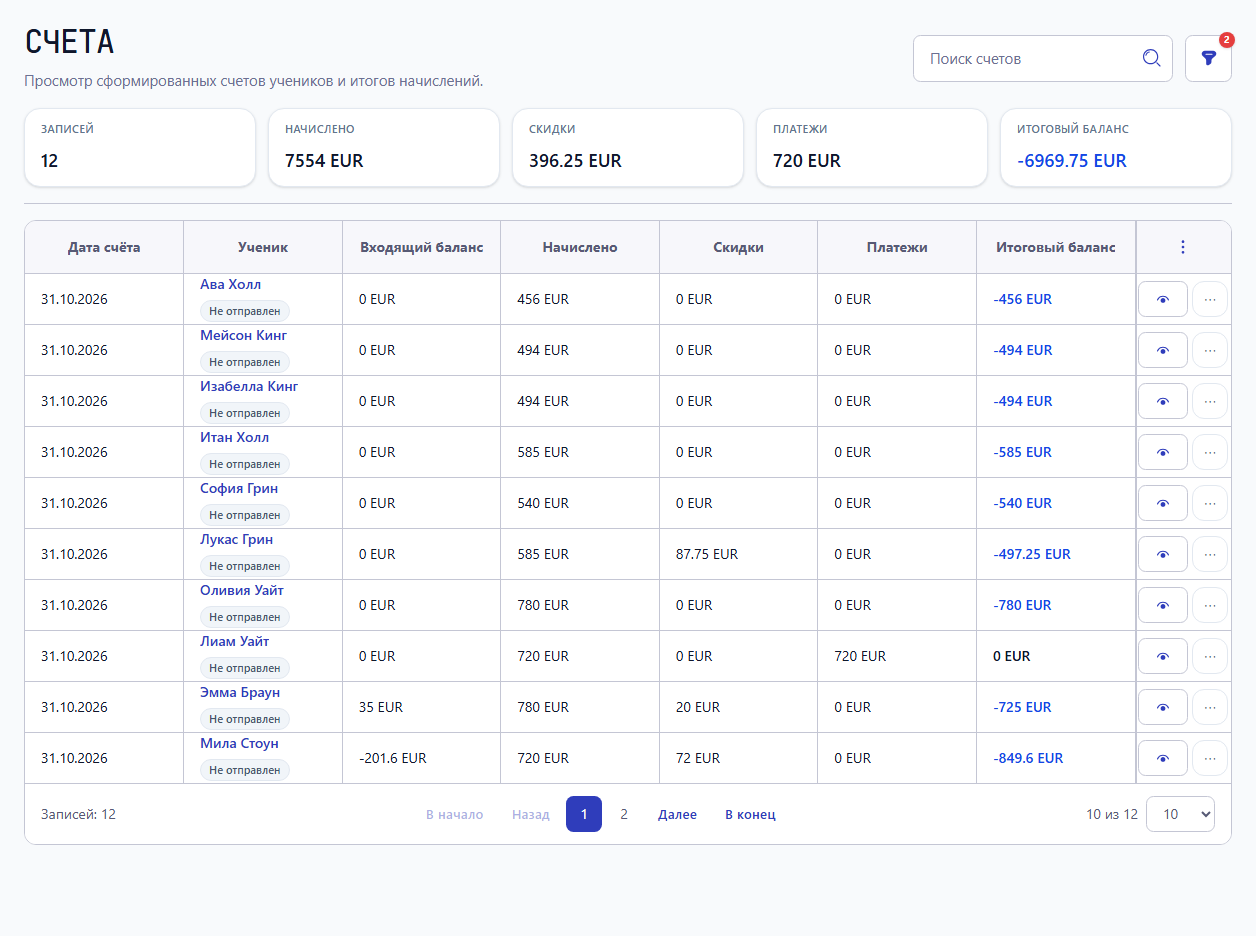Open more actions for Мейсон Кинг row
Screen dimensions: 1256x936
1210,350
